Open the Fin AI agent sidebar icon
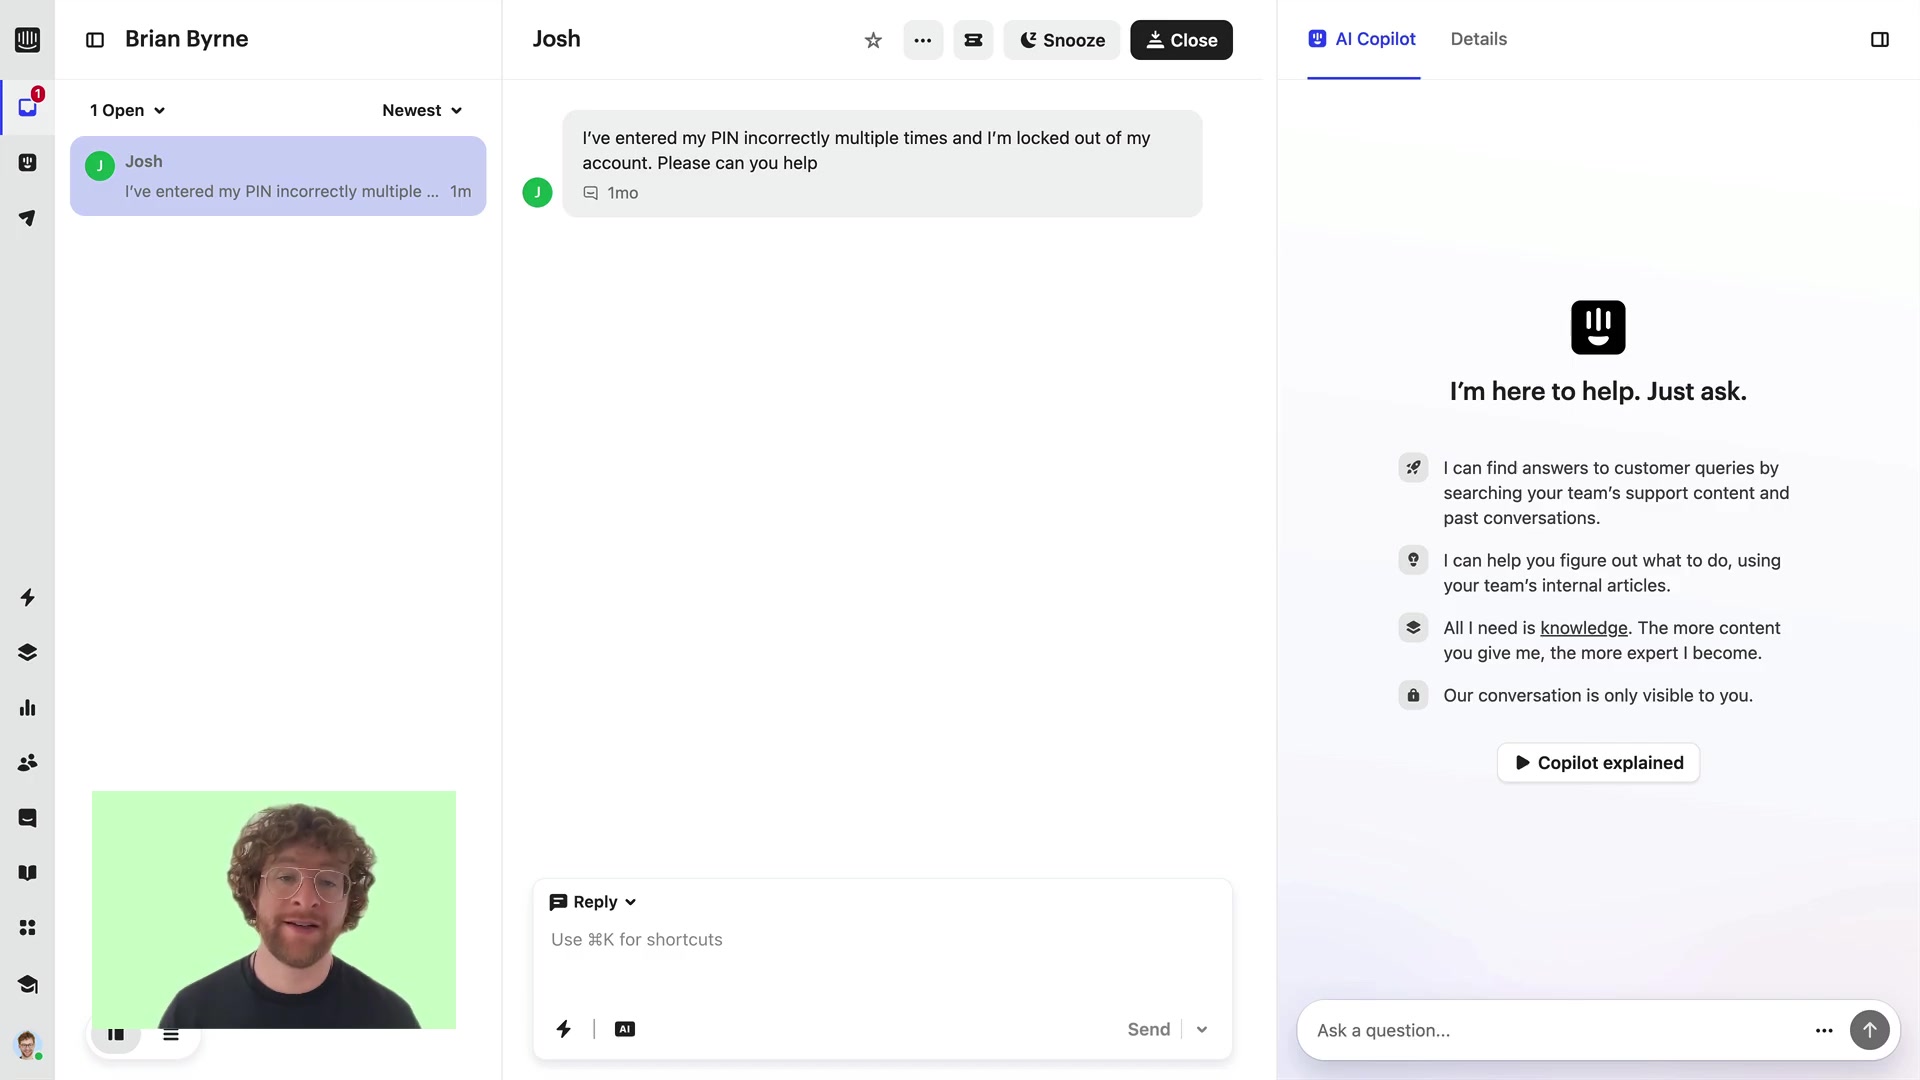1920x1080 pixels. 27,162
